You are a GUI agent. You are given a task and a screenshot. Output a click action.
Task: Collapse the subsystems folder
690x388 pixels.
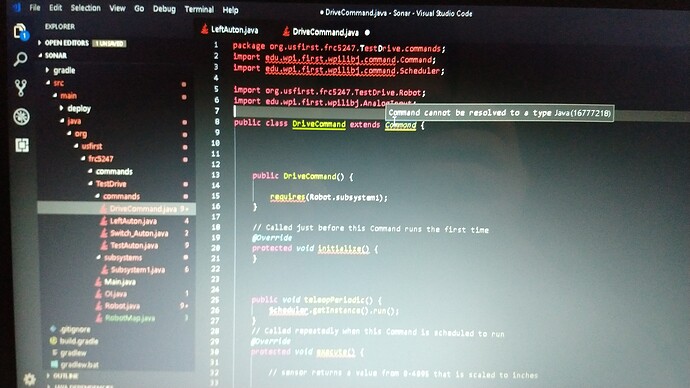click(x=98, y=257)
